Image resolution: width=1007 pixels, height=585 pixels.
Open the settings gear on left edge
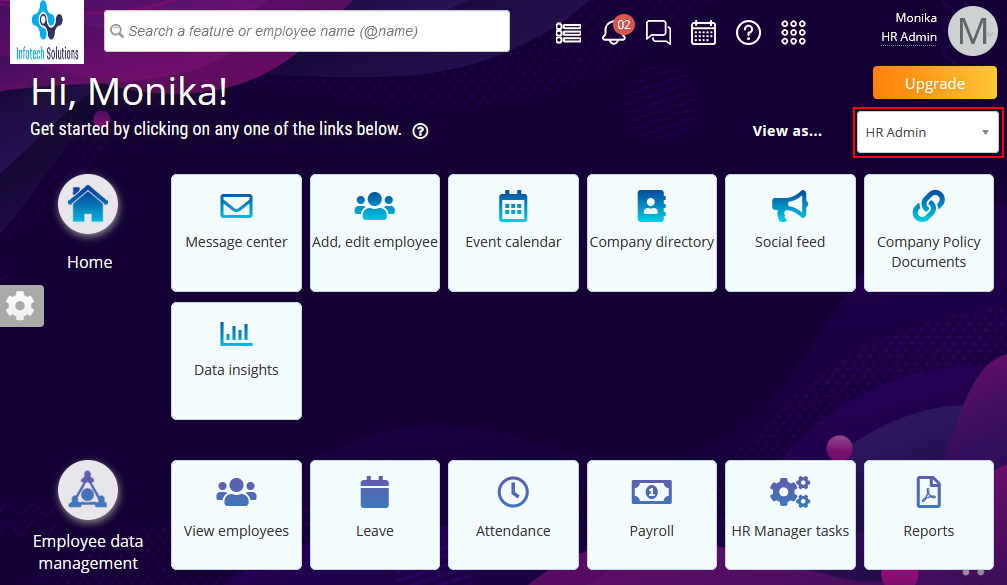(21, 305)
